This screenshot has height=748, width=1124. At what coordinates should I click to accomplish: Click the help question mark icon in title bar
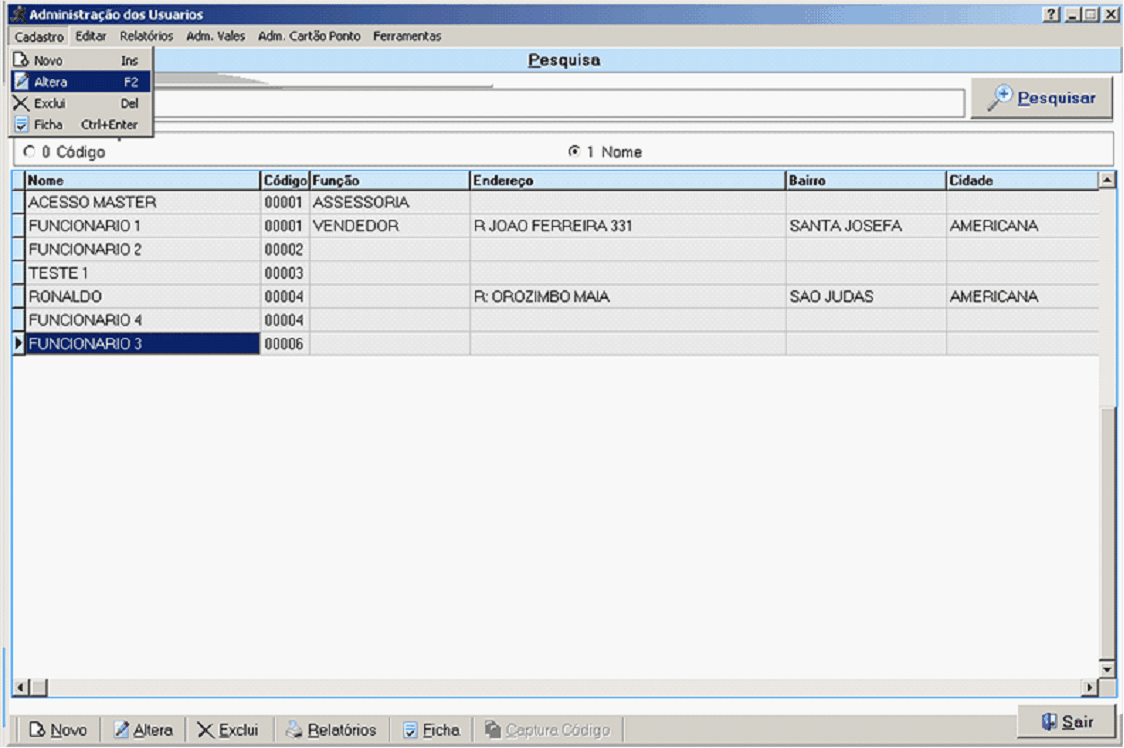click(1051, 15)
